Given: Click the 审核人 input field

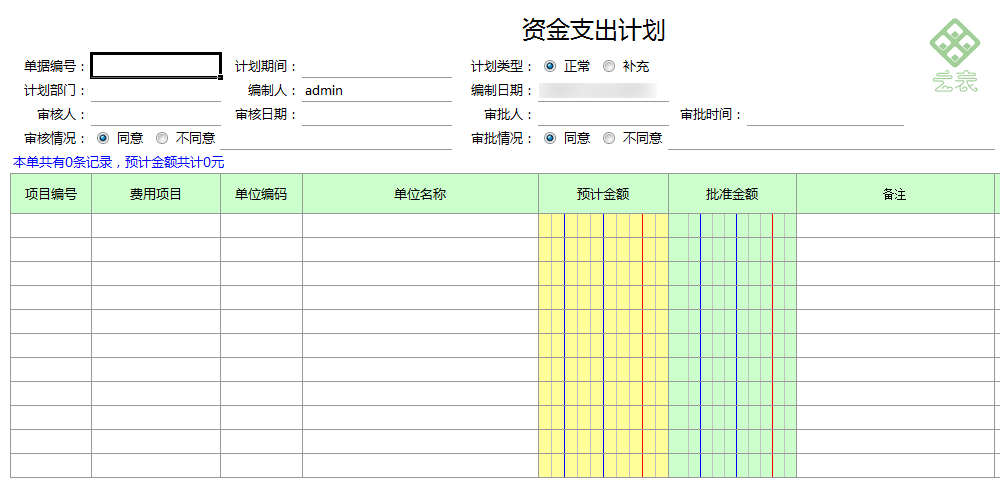Looking at the screenshot, I should (x=156, y=114).
